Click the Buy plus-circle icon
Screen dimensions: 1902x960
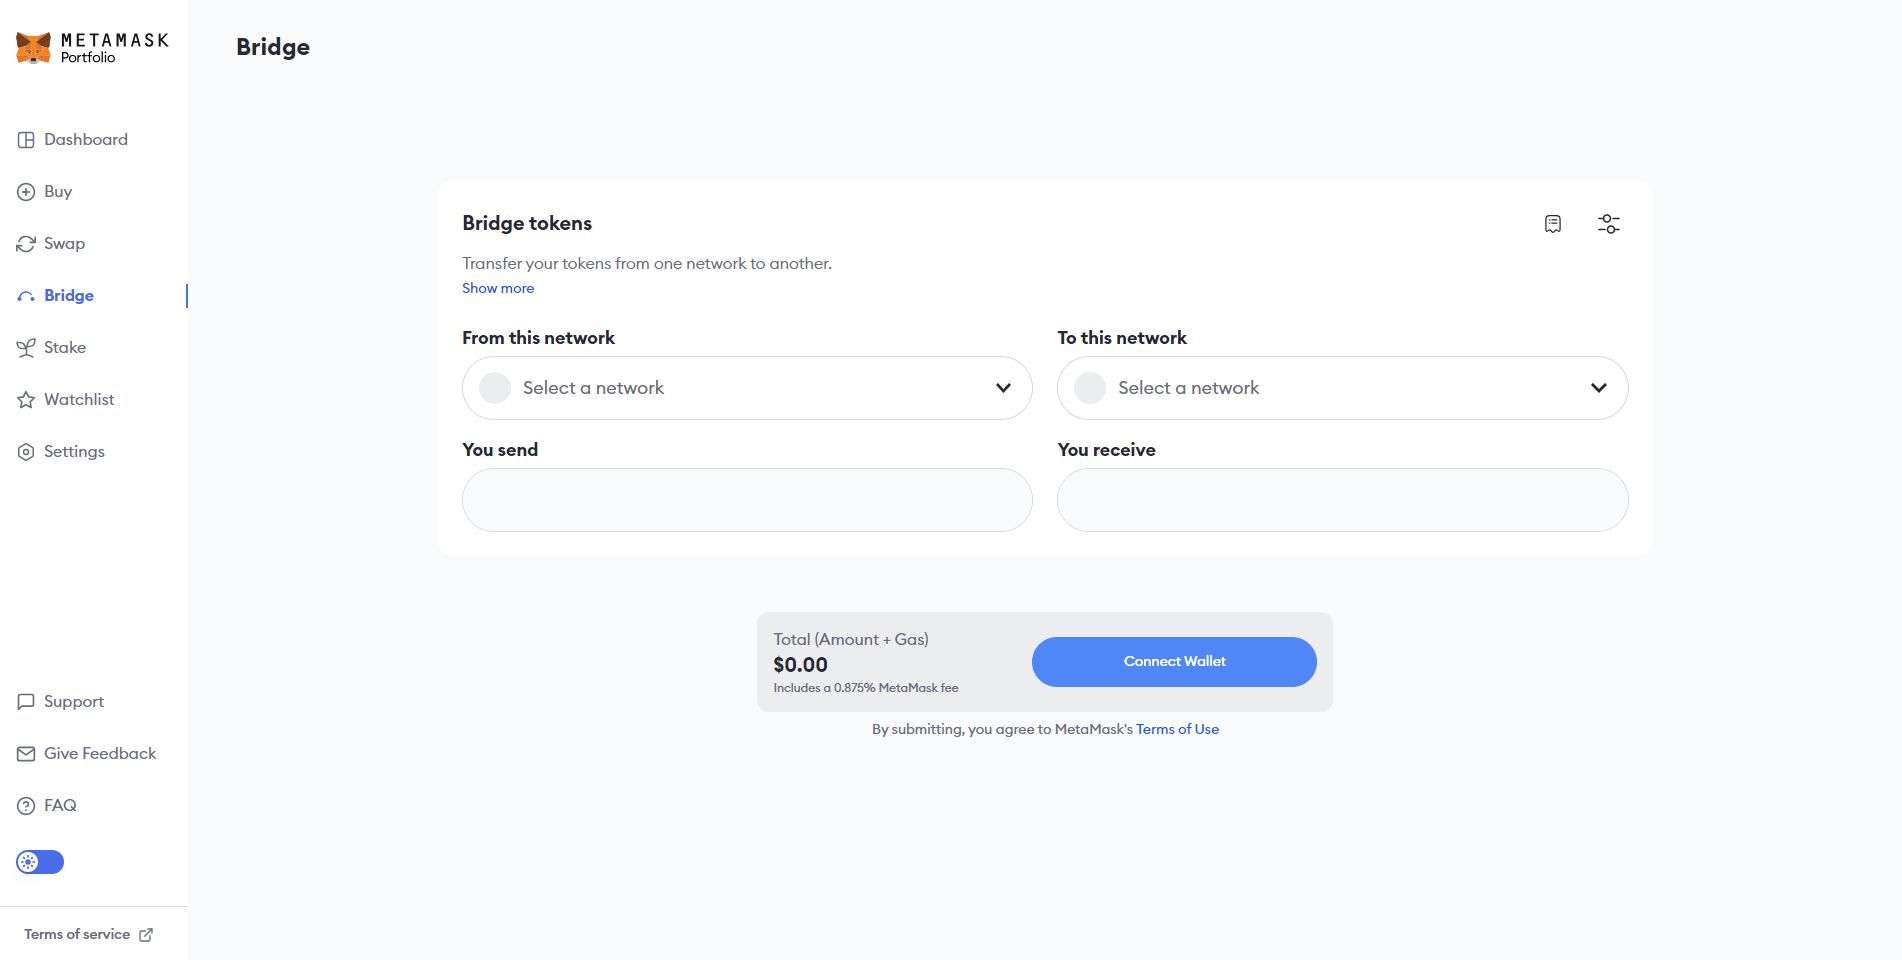tap(26, 192)
